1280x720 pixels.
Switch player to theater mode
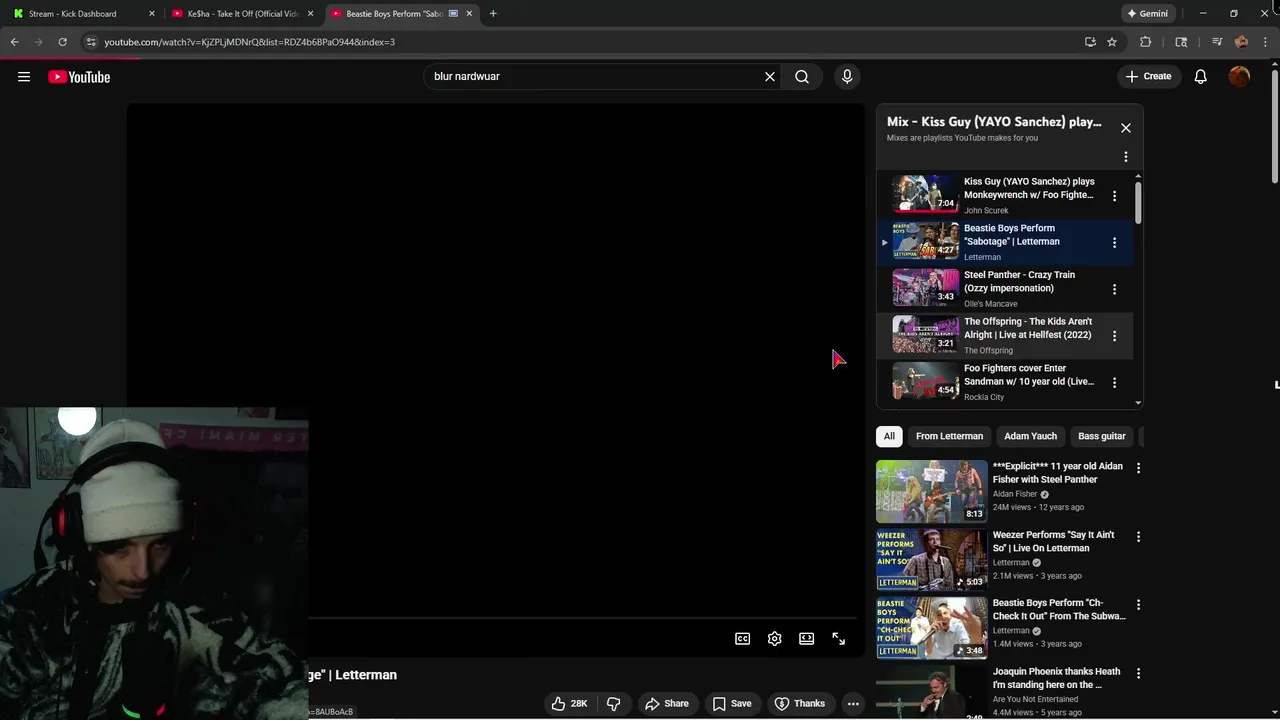tap(806, 639)
